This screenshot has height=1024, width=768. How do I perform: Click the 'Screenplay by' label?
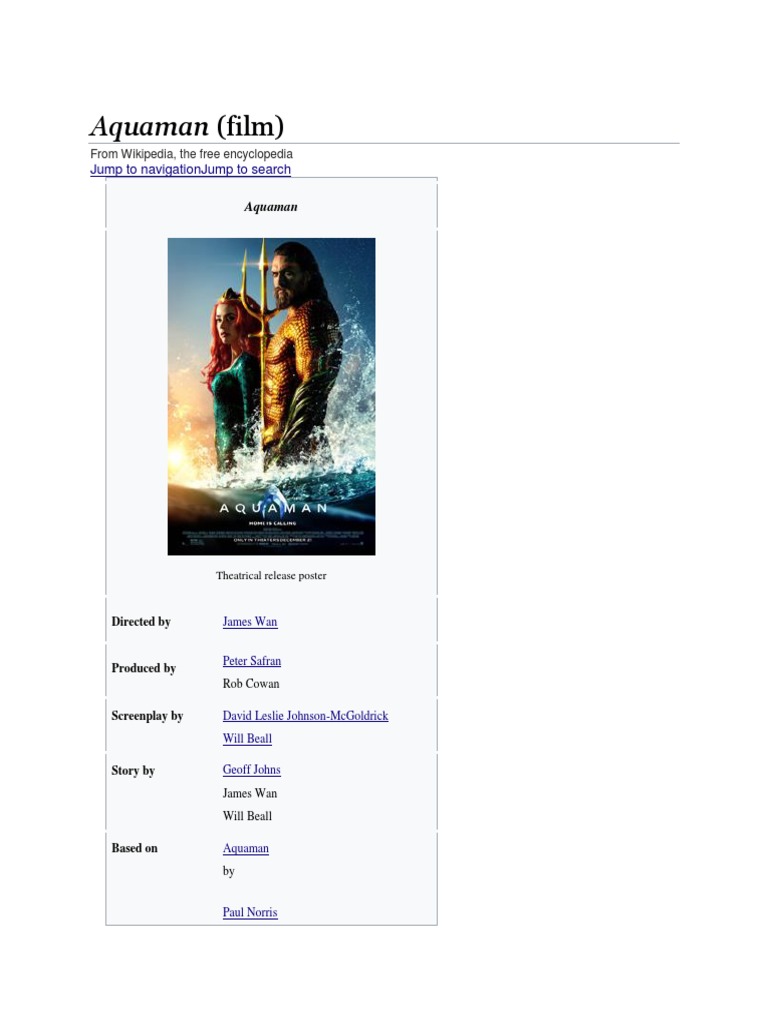(147, 716)
